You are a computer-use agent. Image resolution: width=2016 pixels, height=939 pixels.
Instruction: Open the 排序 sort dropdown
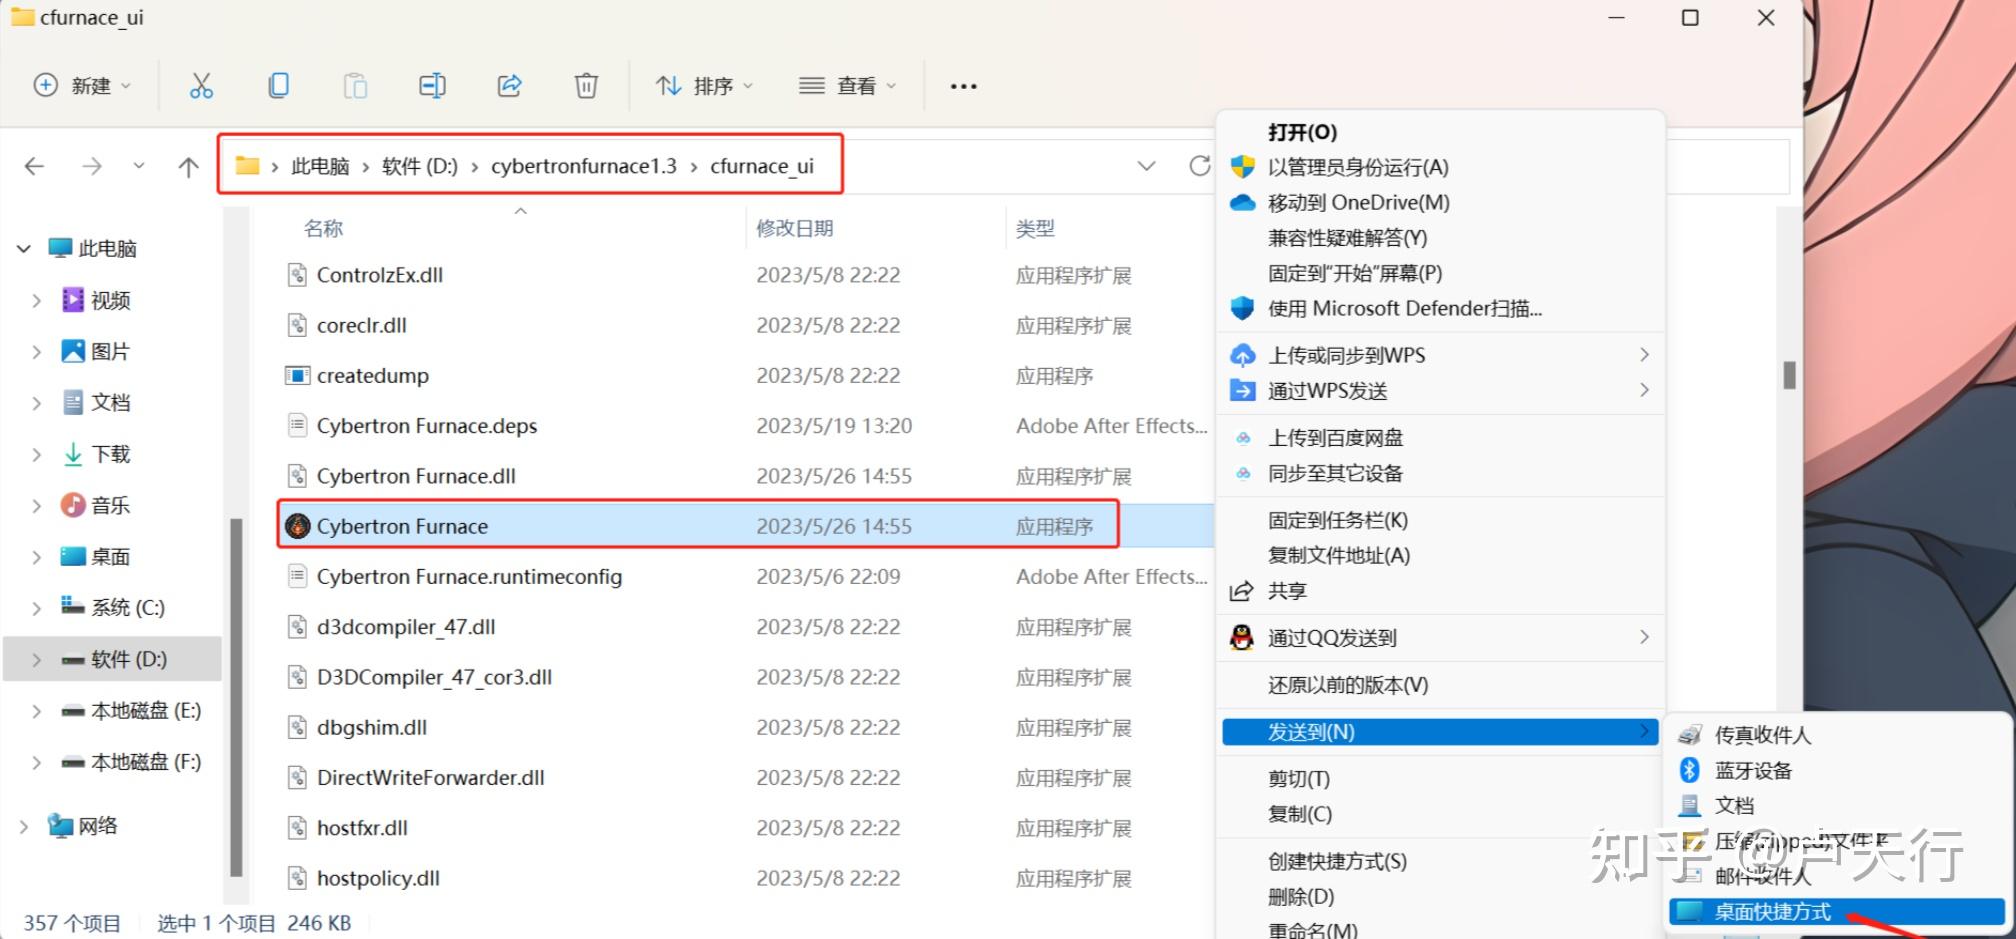[x=704, y=86]
